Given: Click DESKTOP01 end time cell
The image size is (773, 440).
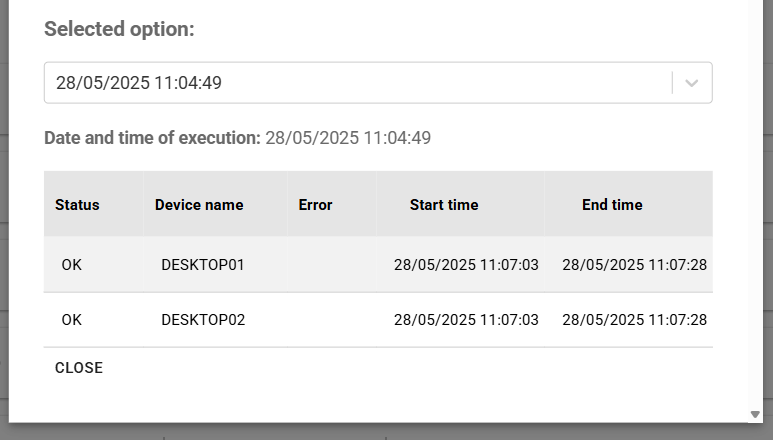Looking at the screenshot, I should click(634, 265).
